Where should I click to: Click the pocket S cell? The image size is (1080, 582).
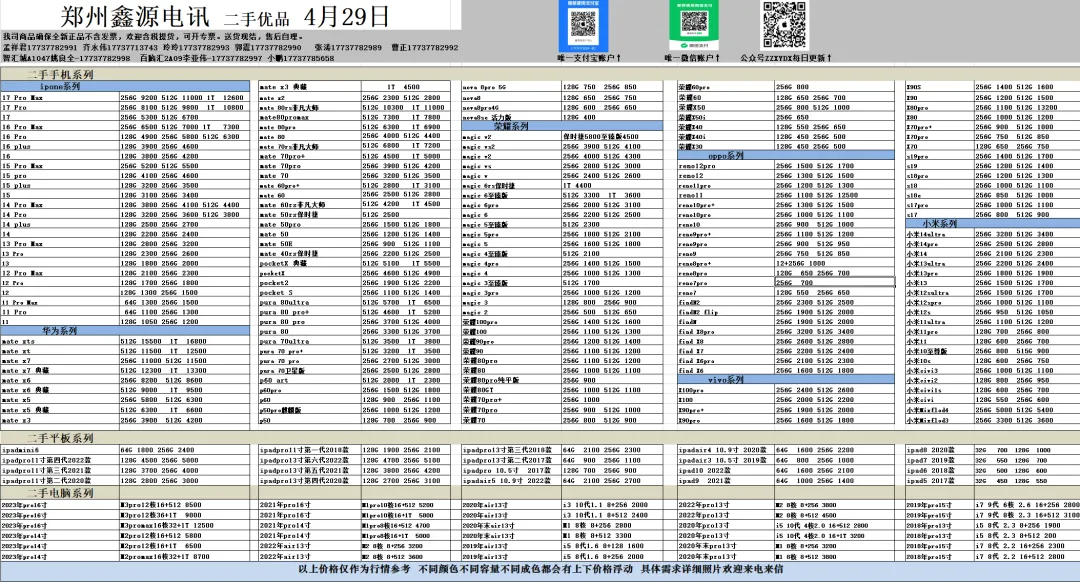click(x=310, y=293)
